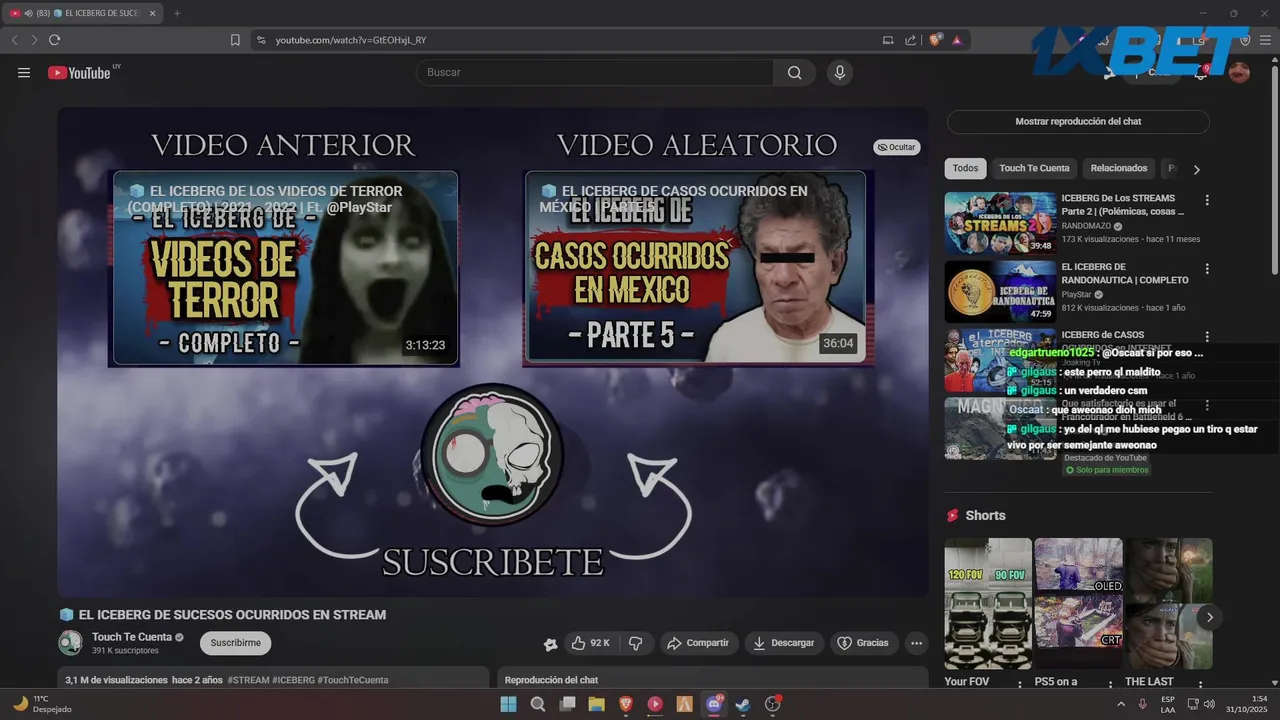
Task: Open more actions three-dot menu under video
Action: click(916, 643)
